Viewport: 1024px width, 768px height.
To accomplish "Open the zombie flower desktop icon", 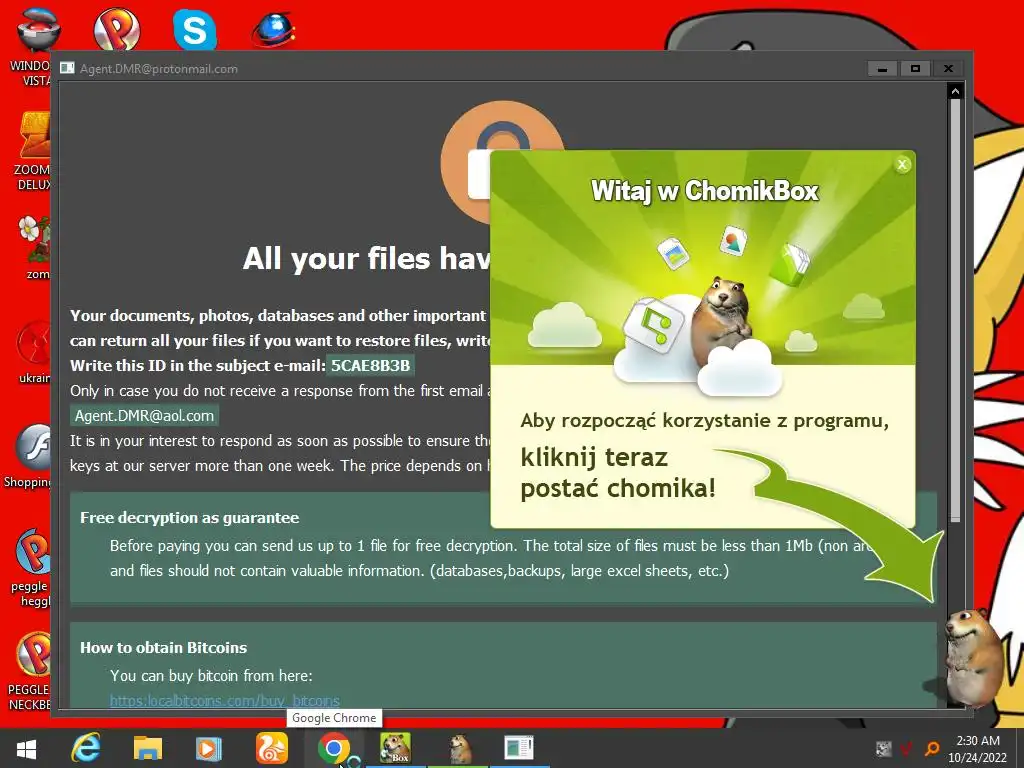I will 34,248.
